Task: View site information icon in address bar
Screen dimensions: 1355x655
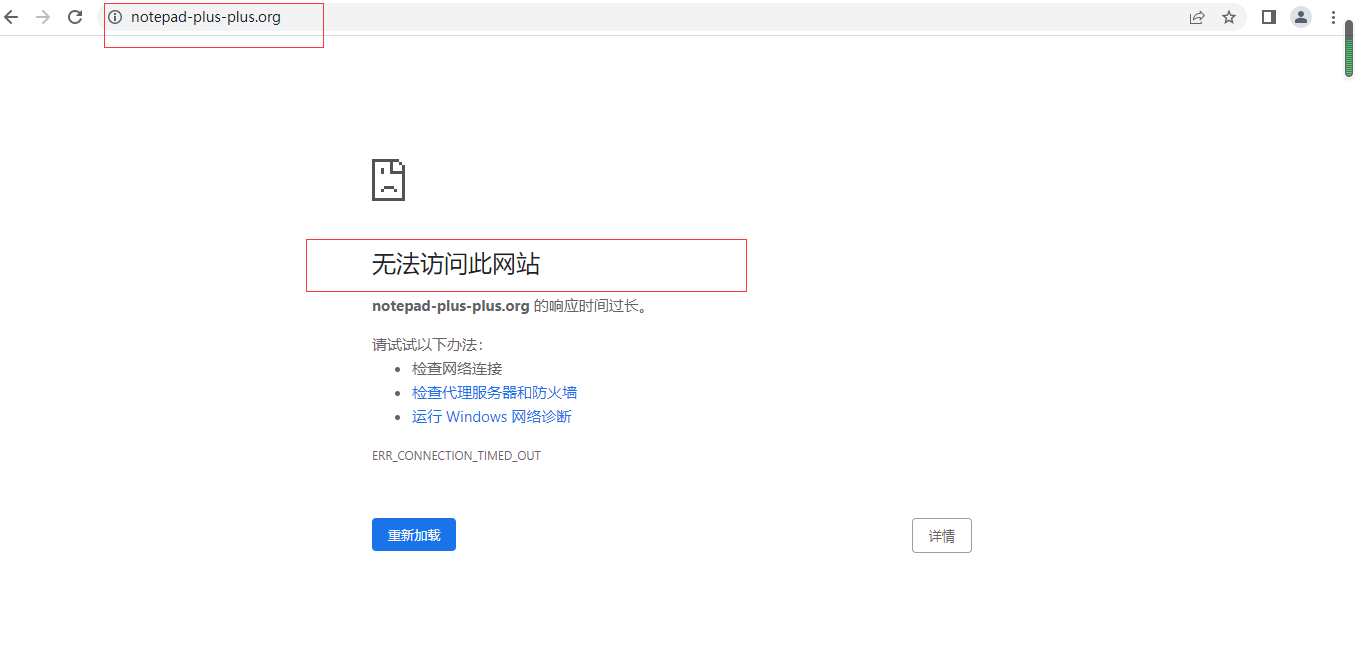Action: pos(115,17)
